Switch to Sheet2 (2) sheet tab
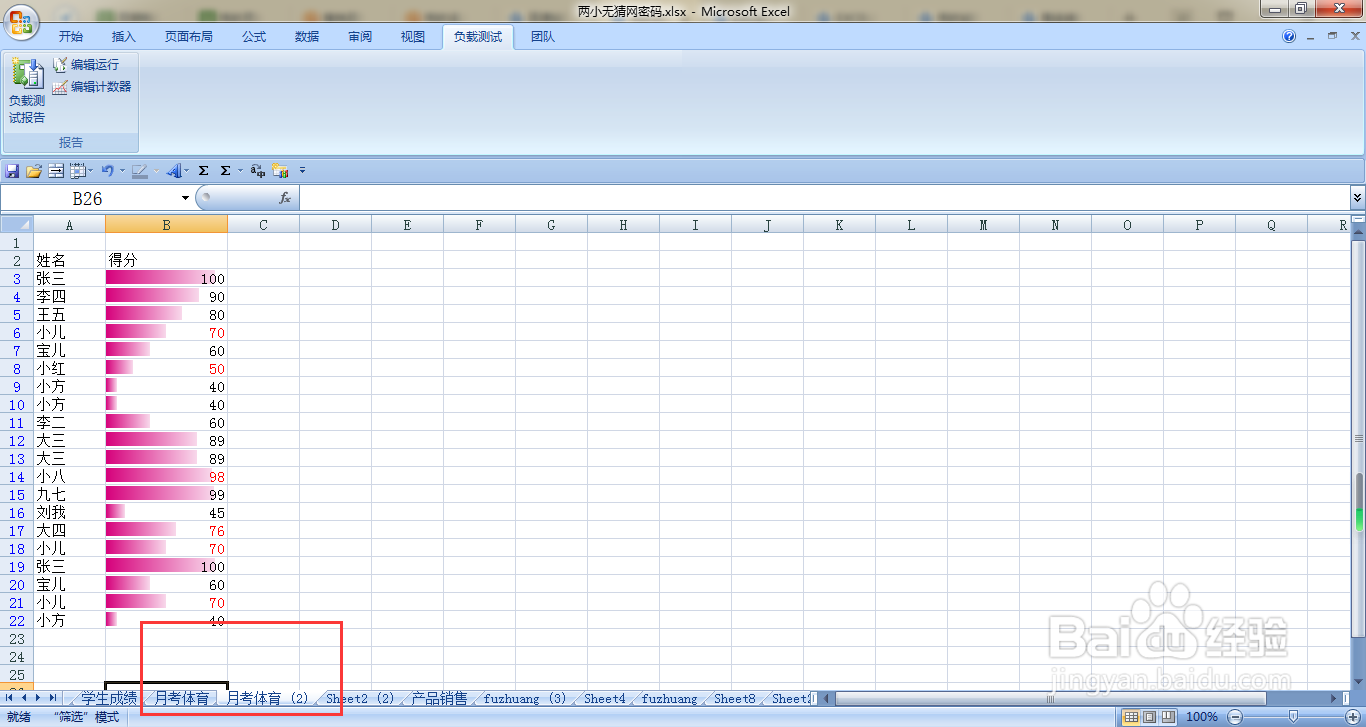The height and width of the screenshot is (727, 1366). pos(360,698)
